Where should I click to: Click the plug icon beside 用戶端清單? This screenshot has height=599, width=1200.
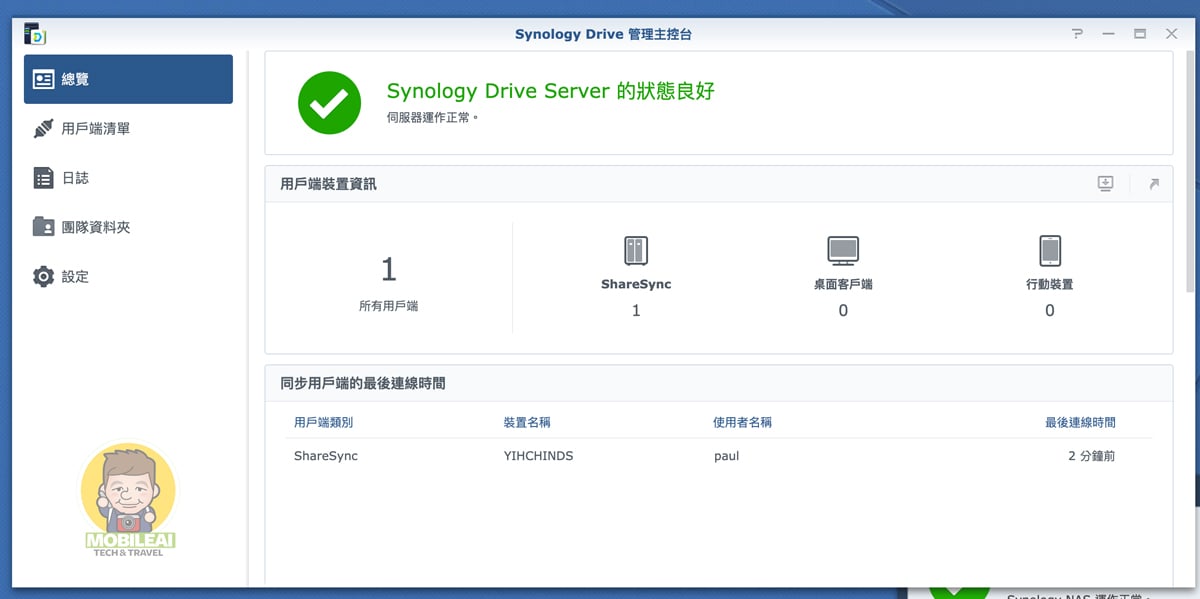[43, 129]
